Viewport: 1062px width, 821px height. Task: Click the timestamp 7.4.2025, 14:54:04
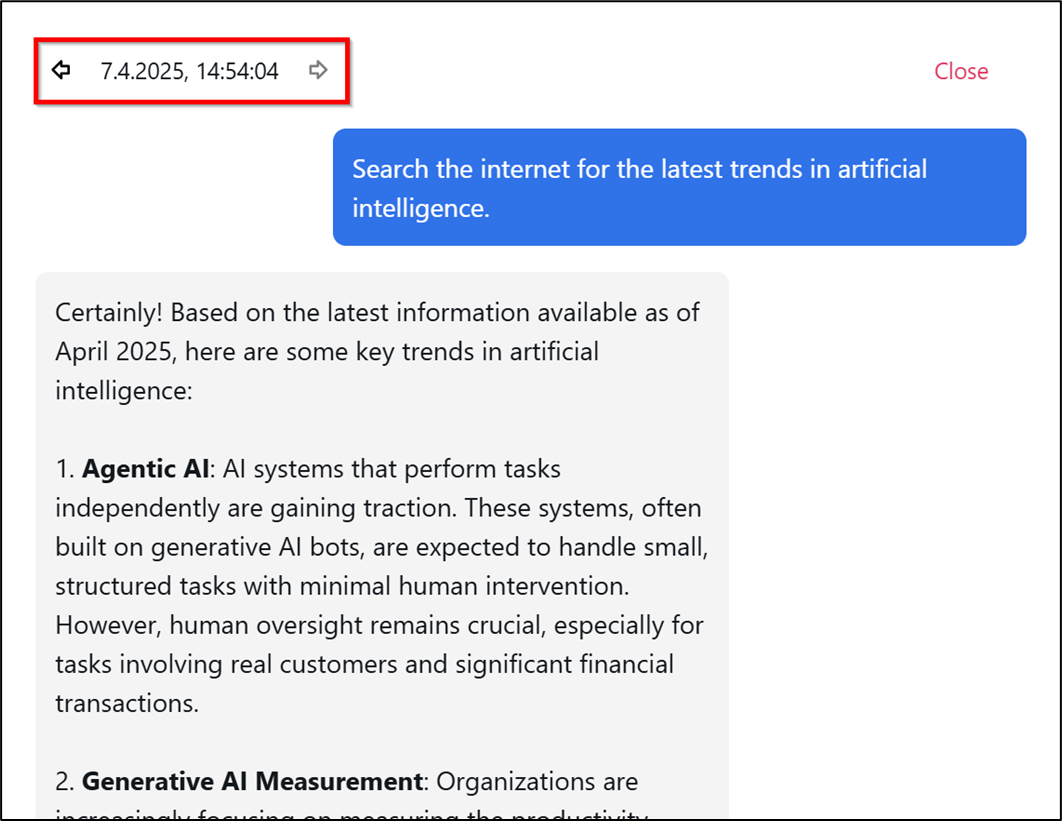[x=189, y=71]
